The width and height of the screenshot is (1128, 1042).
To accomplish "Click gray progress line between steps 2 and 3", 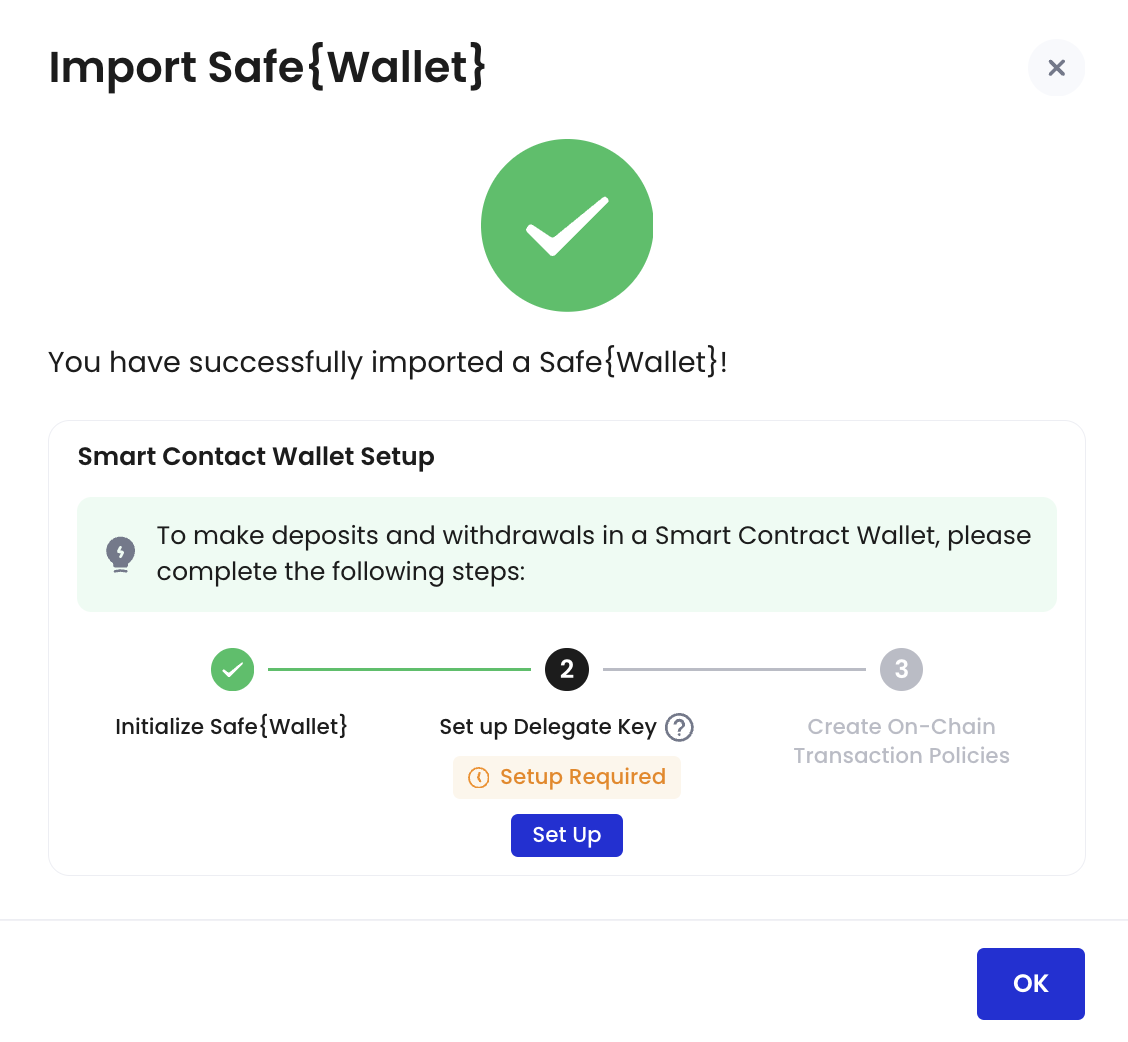I will pyautogui.click(x=734, y=669).
